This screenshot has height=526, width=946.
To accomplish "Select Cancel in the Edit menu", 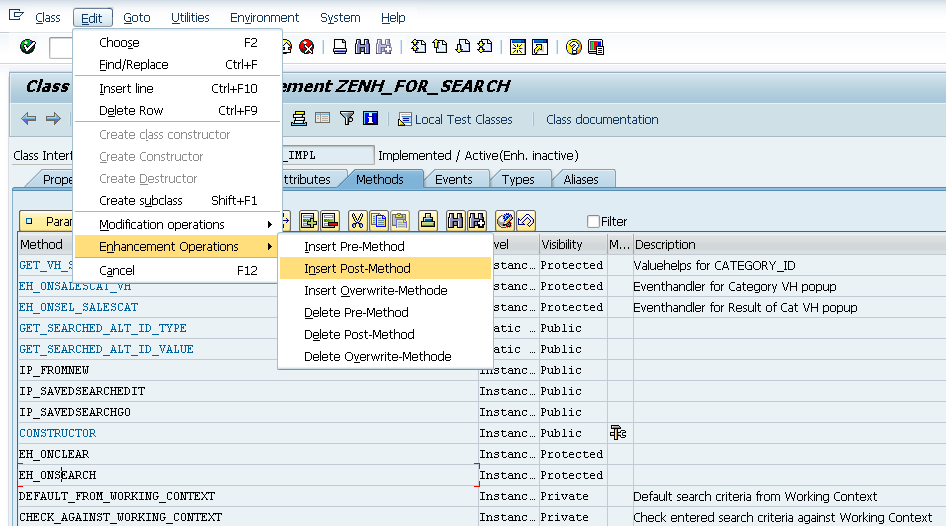I will tap(177, 270).
